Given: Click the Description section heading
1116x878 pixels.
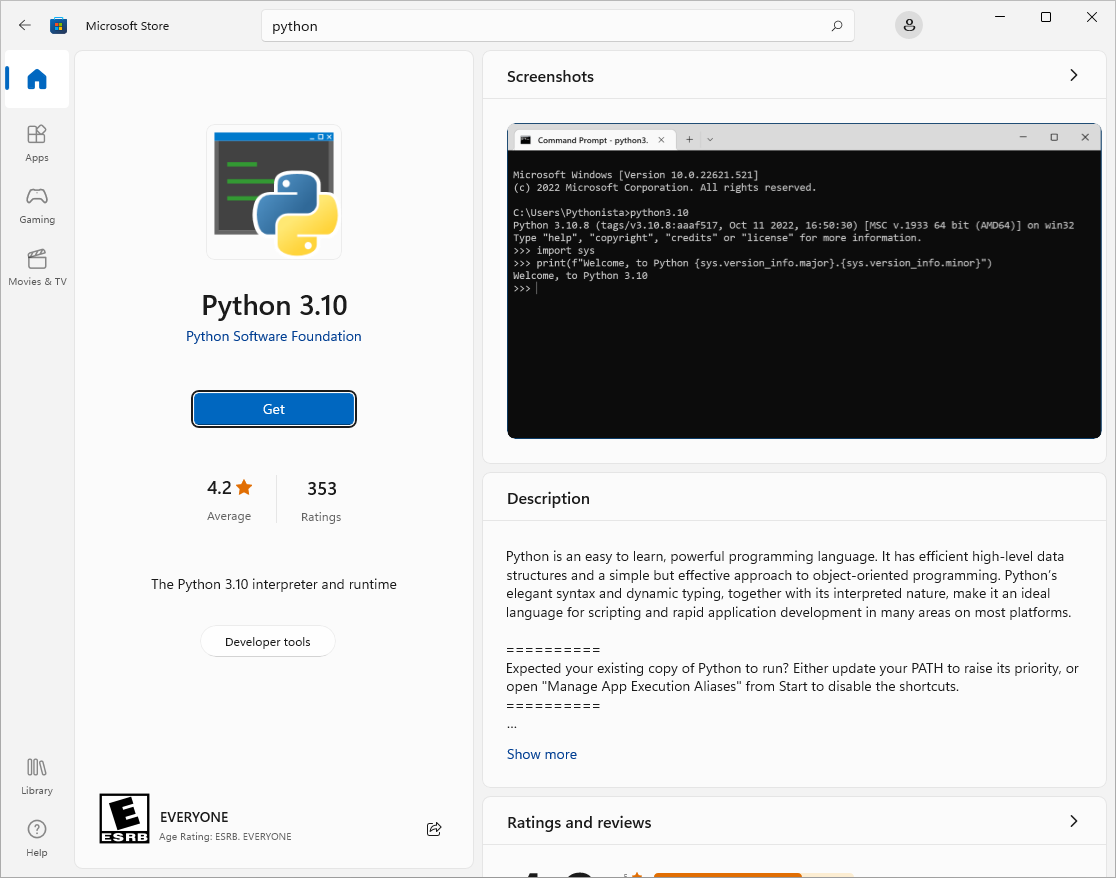Looking at the screenshot, I should (x=548, y=498).
